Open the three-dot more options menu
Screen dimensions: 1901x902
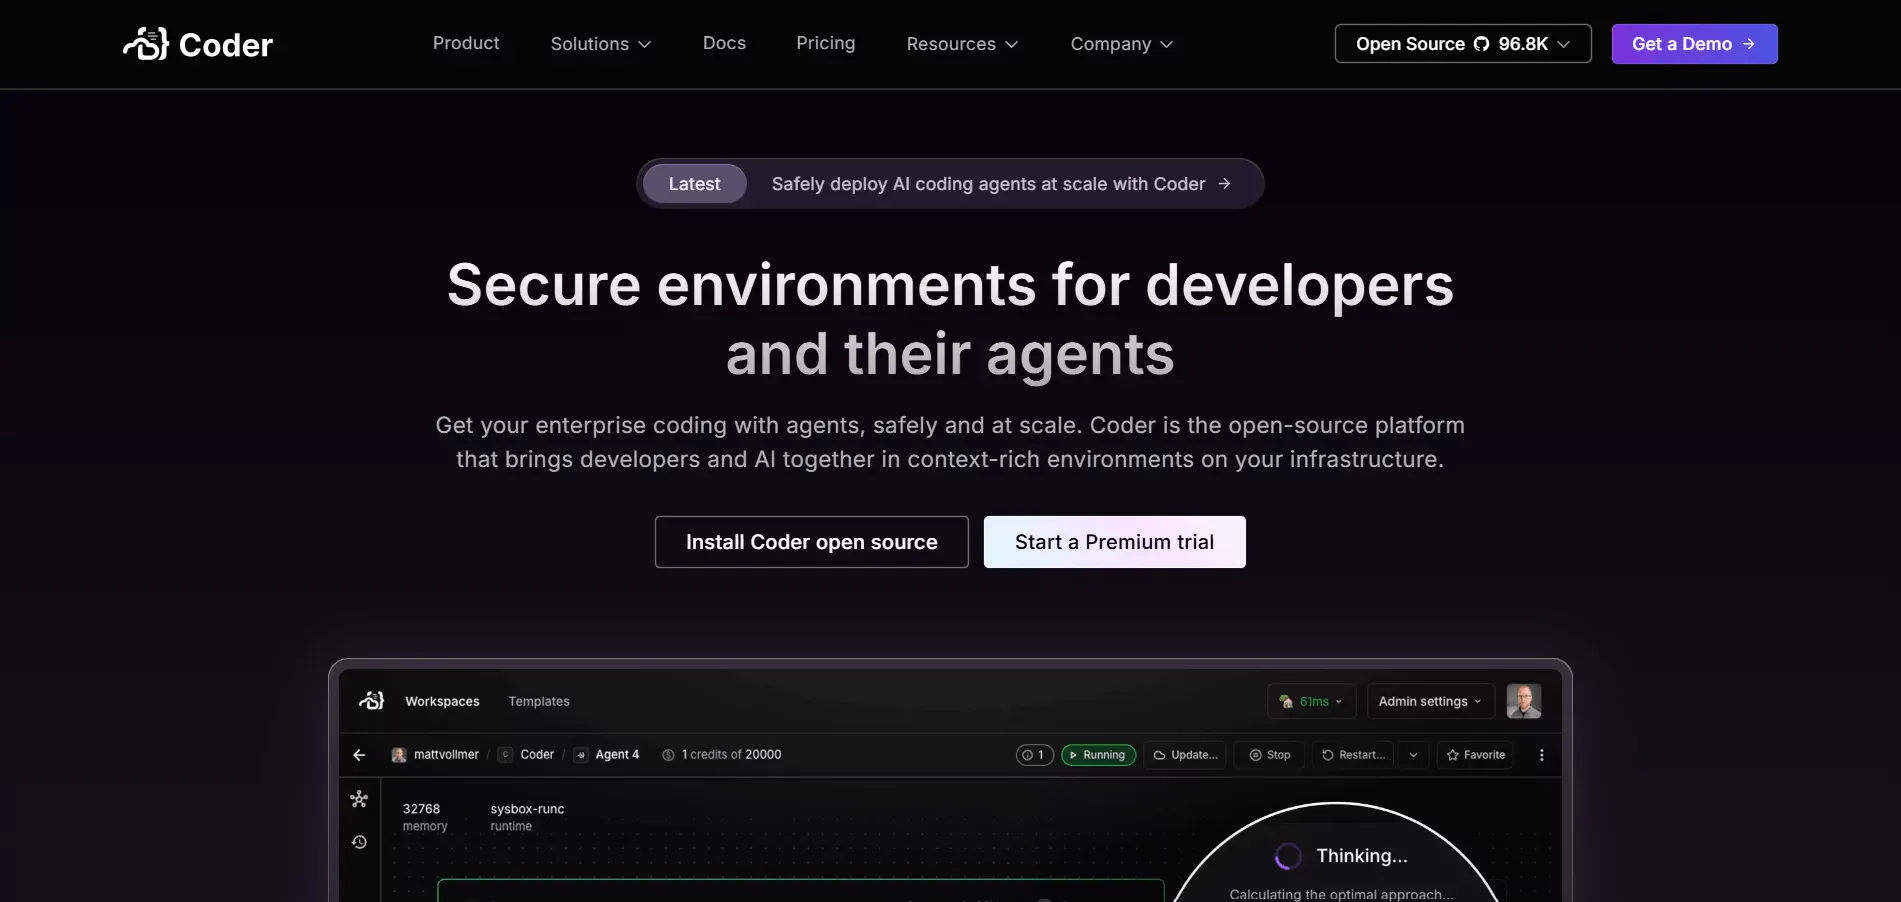click(1541, 755)
